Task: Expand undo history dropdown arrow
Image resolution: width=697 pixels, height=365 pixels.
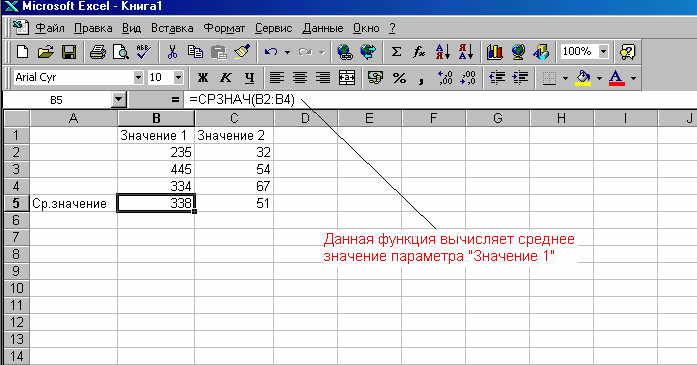Action: pos(287,52)
